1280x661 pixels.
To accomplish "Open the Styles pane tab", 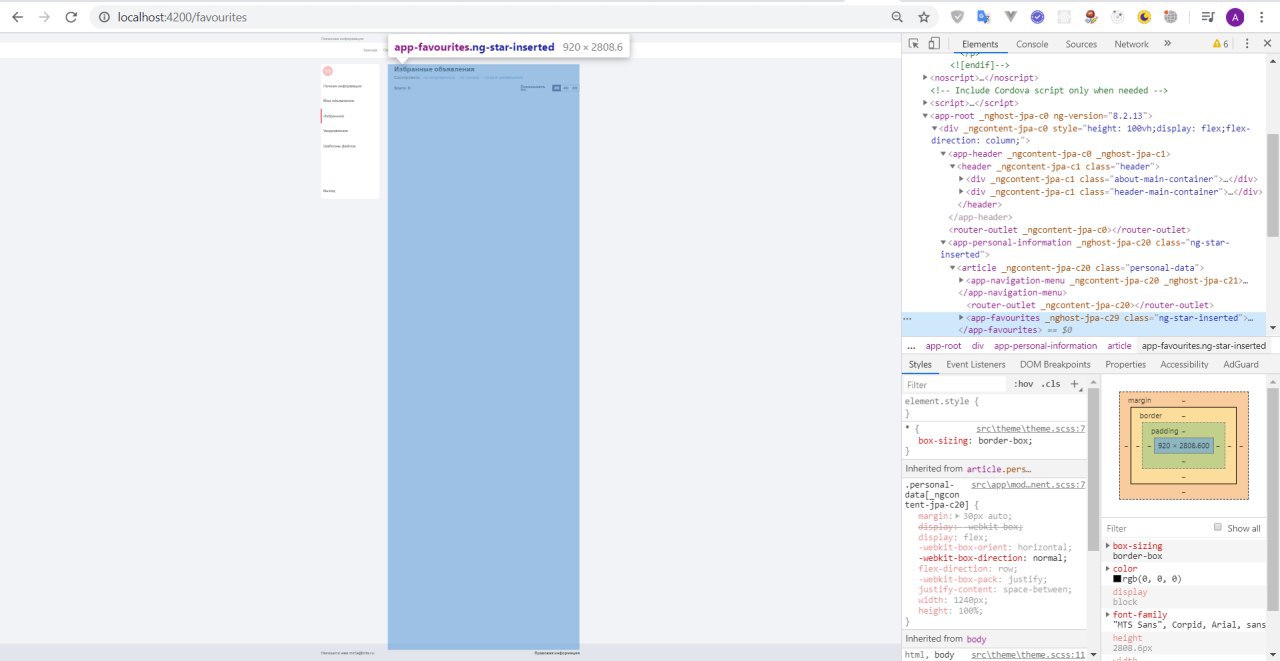I will click(920, 365).
